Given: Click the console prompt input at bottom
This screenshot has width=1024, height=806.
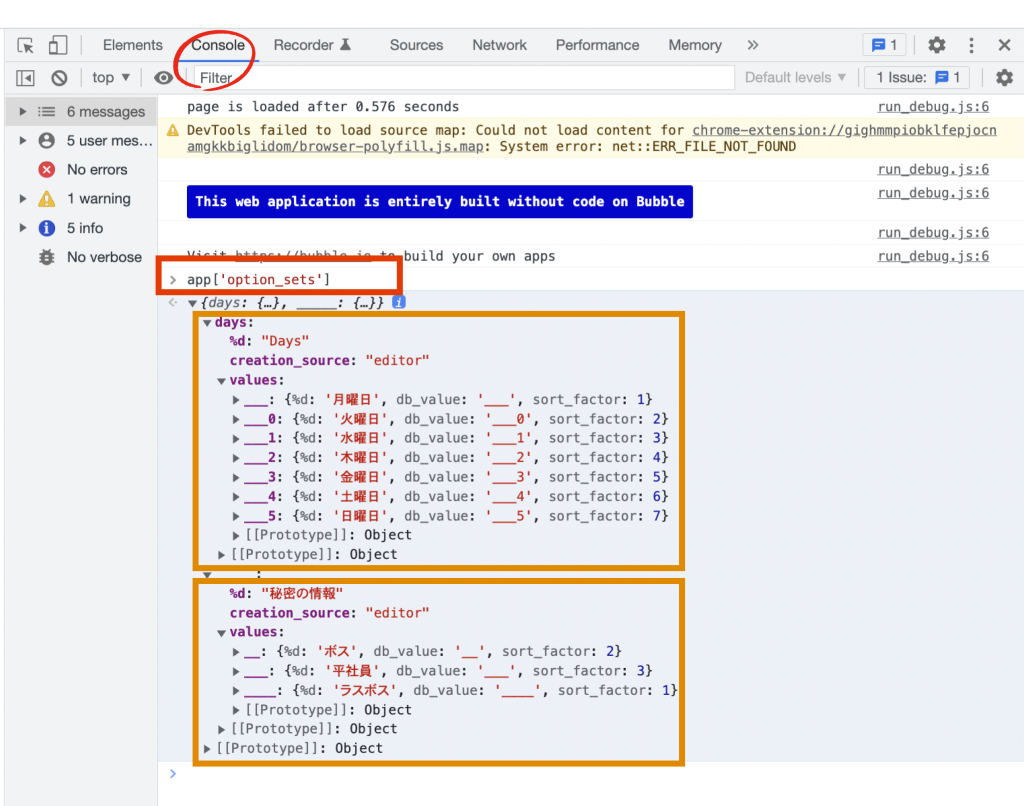Looking at the screenshot, I should tap(588, 773).
